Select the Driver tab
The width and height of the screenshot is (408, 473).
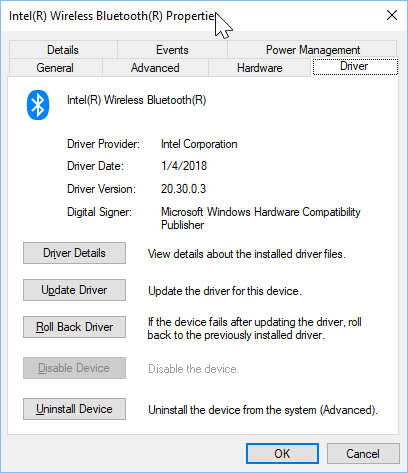pyautogui.click(x=355, y=66)
